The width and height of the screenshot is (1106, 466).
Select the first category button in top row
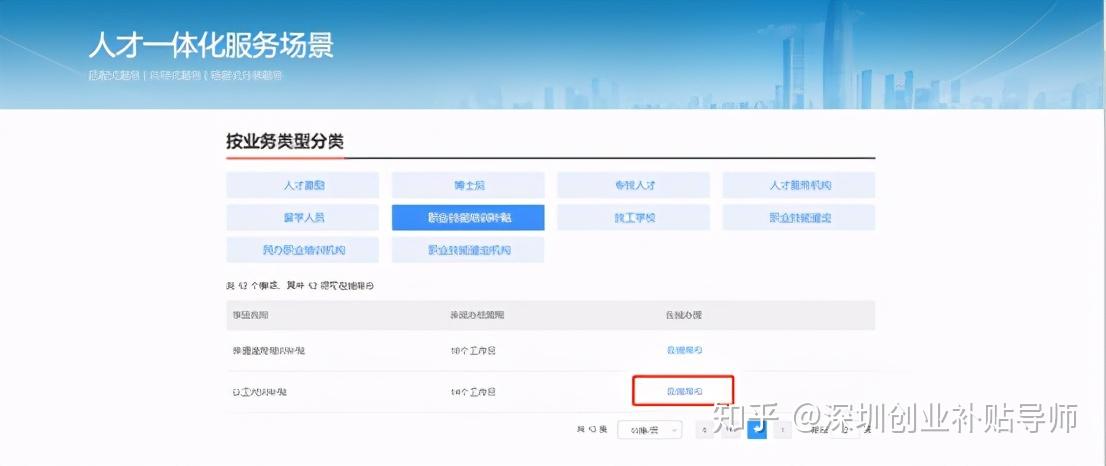pos(303,185)
